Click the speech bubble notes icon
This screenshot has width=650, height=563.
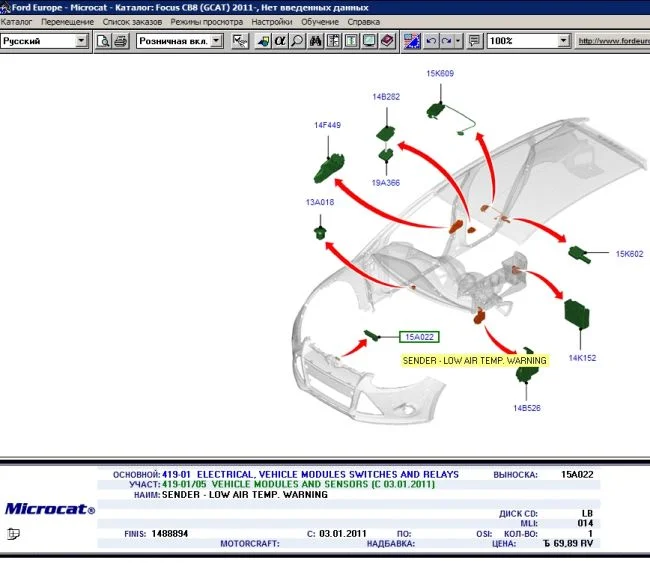[474, 41]
